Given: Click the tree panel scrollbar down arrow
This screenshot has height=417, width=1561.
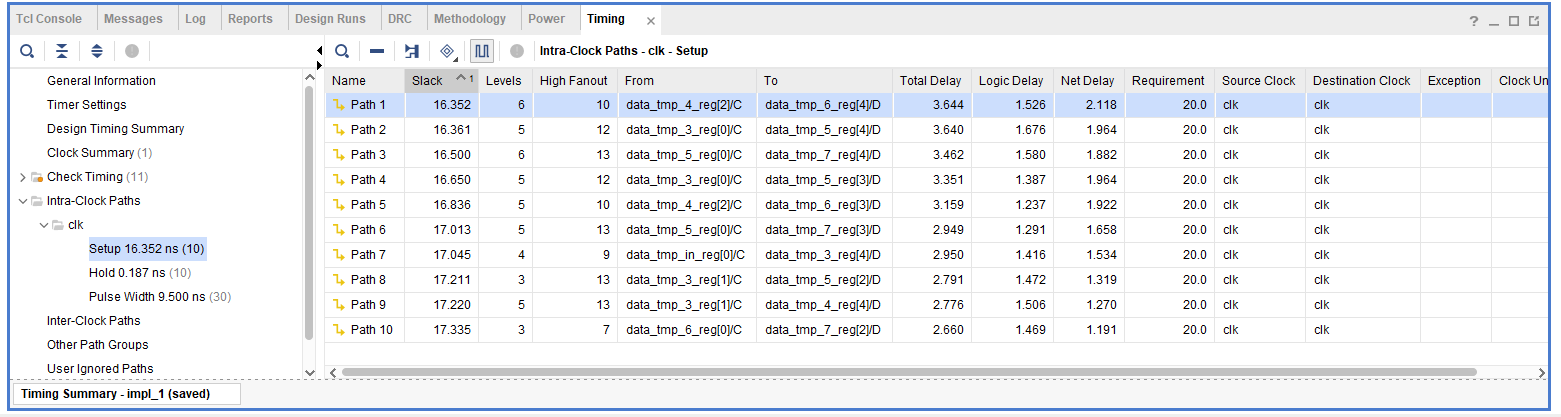Looking at the screenshot, I should tap(309, 372).
